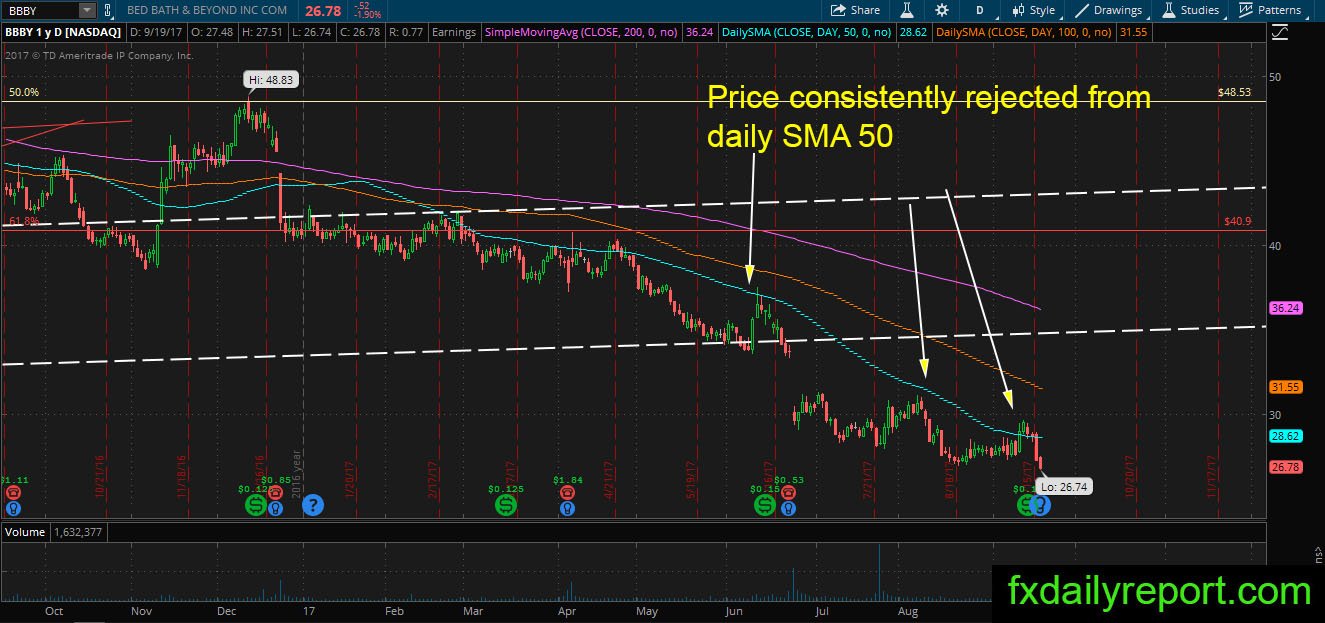Click the green dividend icon near December
The height and width of the screenshot is (623, 1325).
tap(255, 506)
